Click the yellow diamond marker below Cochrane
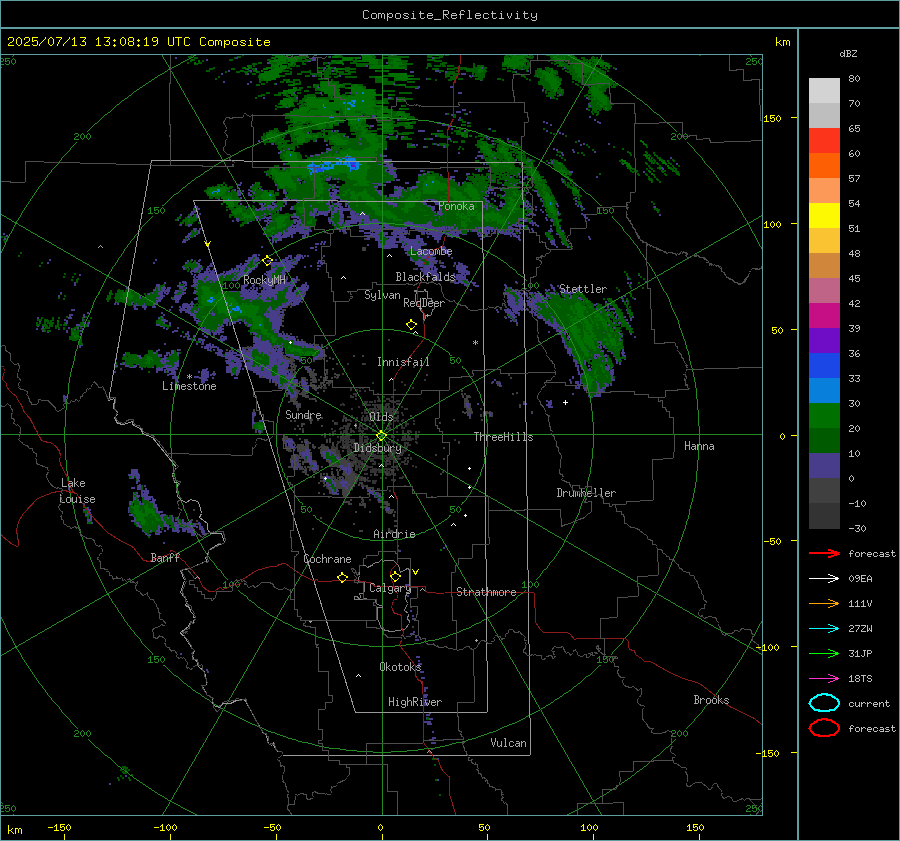 pyautogui.click(x=343, y=577)
